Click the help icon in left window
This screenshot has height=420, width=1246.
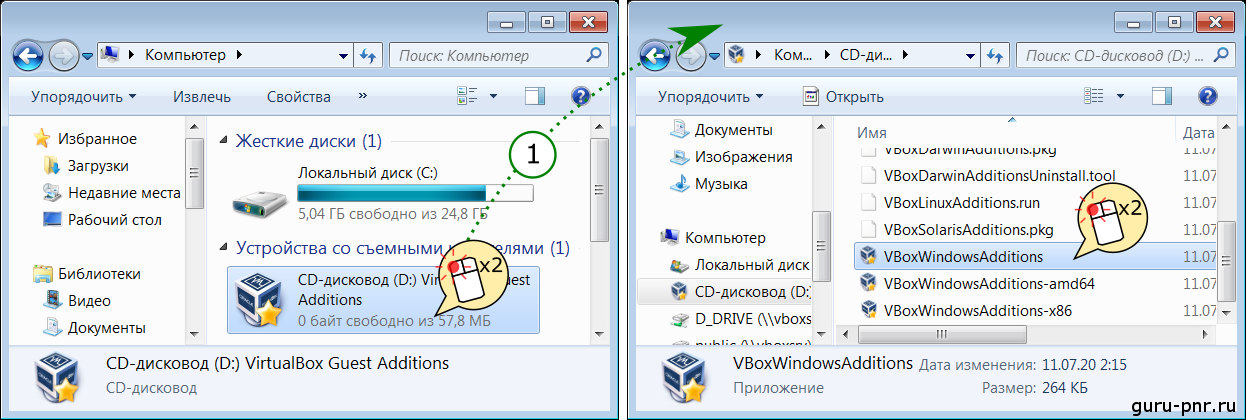point(581,97)
